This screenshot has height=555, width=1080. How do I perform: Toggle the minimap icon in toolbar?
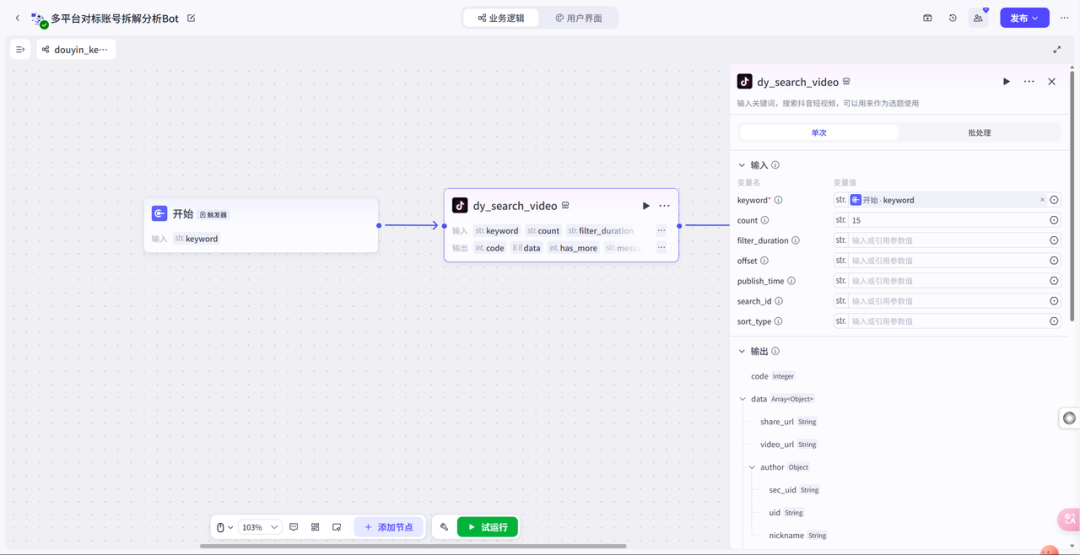point(336,527)
